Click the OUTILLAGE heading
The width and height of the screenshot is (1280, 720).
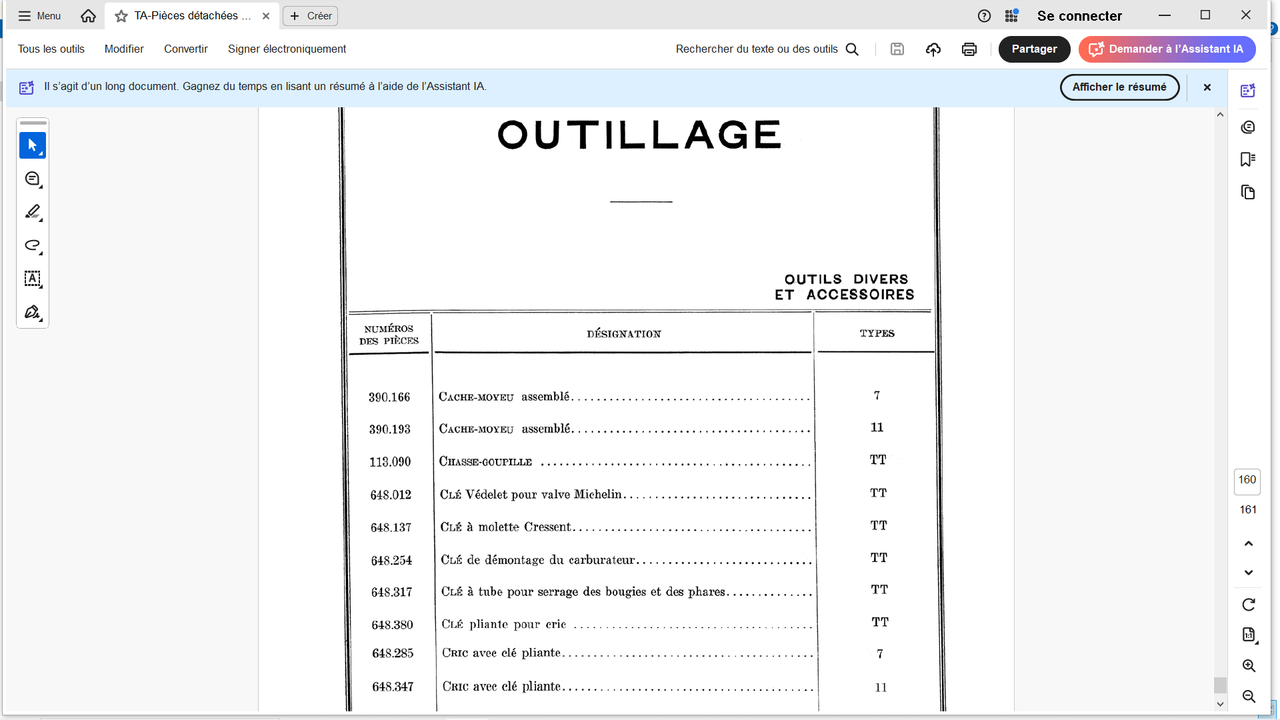pyautogui.click(x=640, y=134)
